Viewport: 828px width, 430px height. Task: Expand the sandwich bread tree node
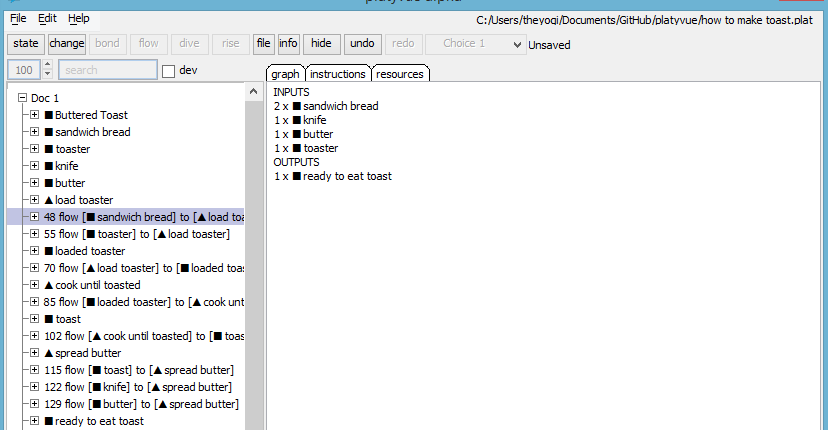(34, 132)
